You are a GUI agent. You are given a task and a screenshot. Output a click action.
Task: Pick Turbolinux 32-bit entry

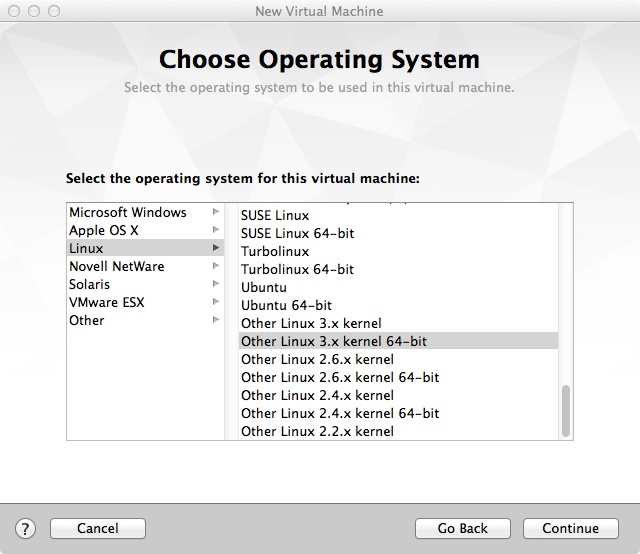[x=398, y=251]
